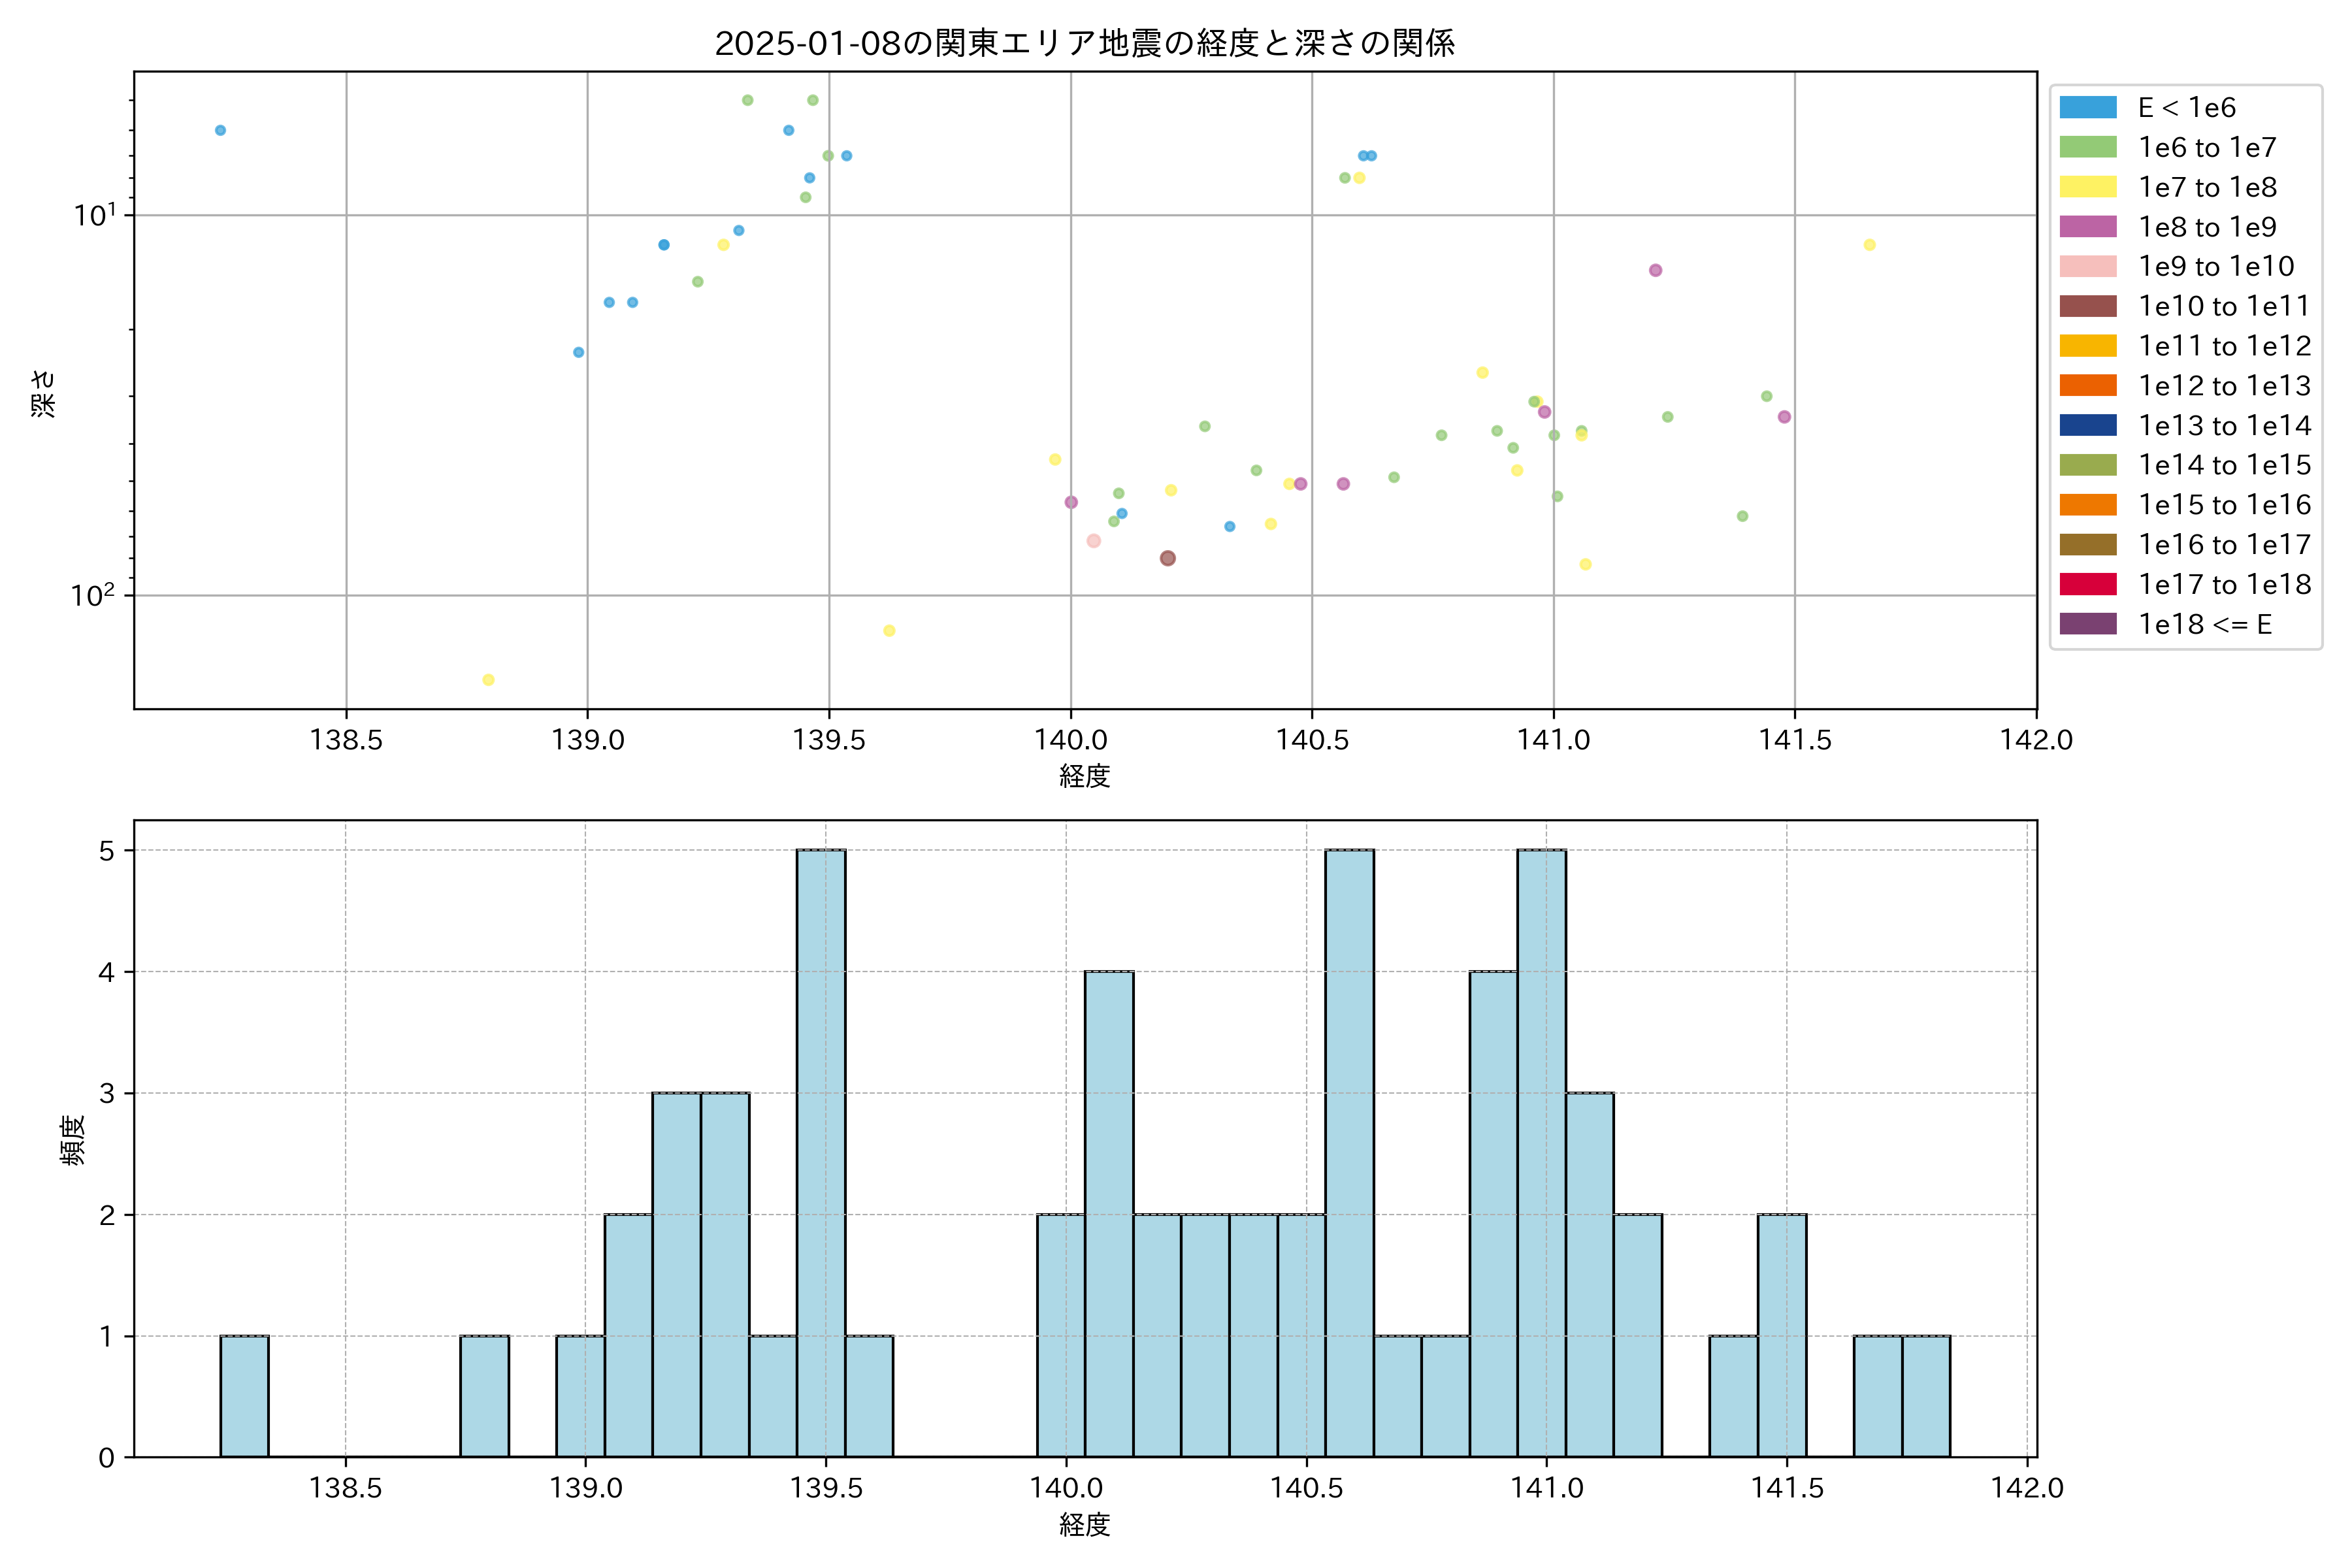
Task: Click the '頻度' y-axis label of histogram
Action: 73,1140
